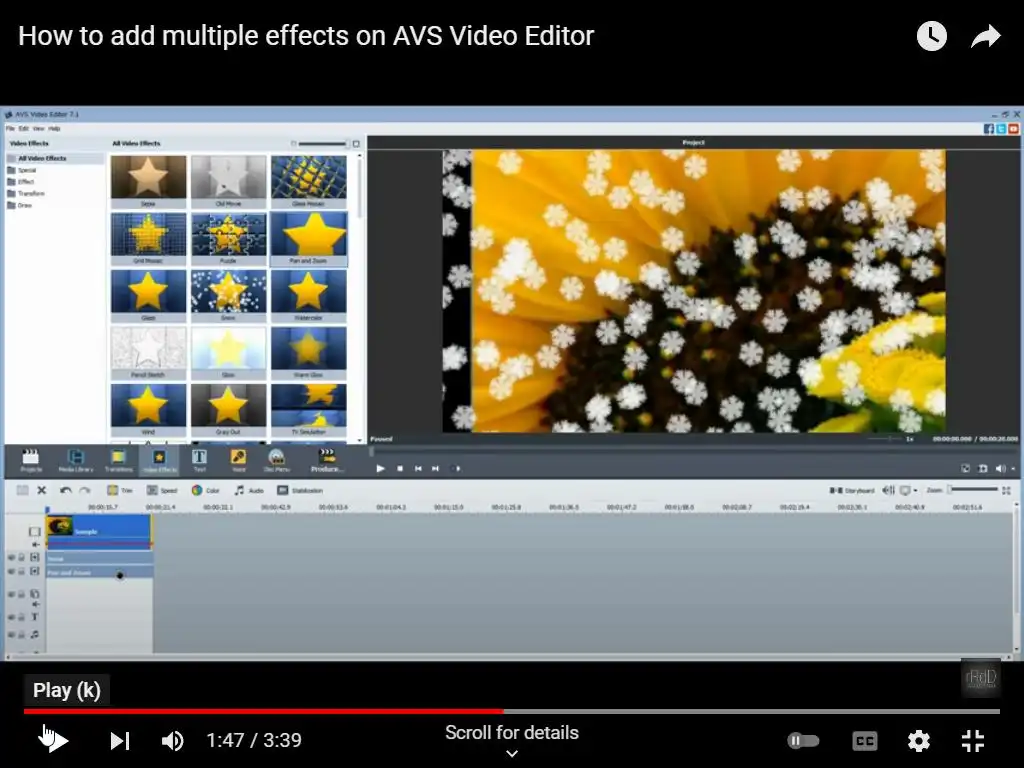The image size is (1024, 768).
Task: Toggle lock of Pan and Zoom track
Action: 22,571
